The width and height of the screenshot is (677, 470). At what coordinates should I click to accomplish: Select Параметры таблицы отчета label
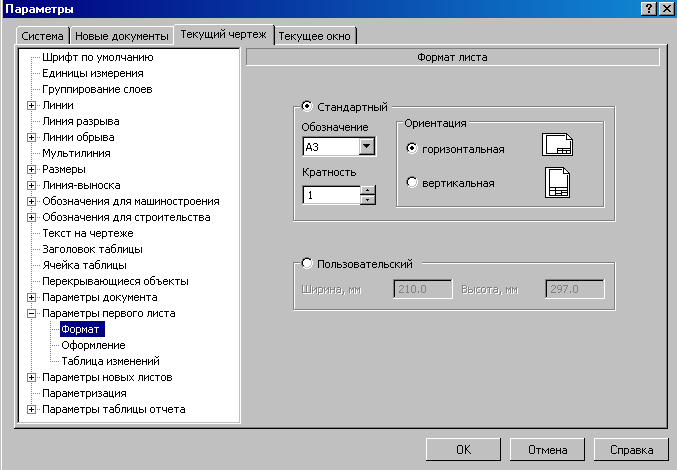point(114,409)
